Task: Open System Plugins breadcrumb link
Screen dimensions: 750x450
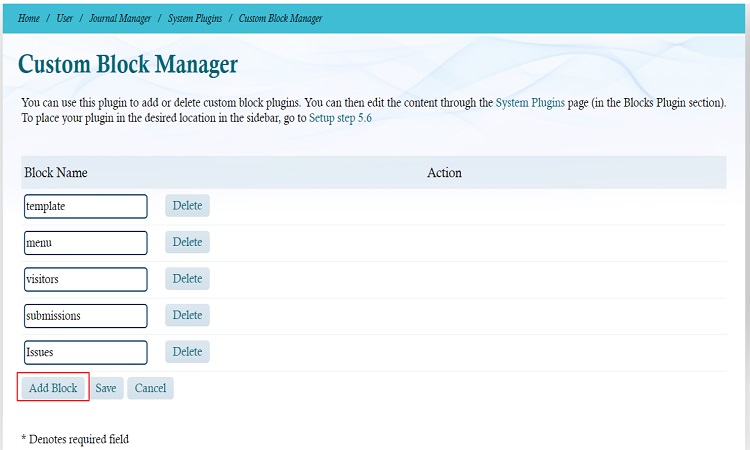Action: 195,19
